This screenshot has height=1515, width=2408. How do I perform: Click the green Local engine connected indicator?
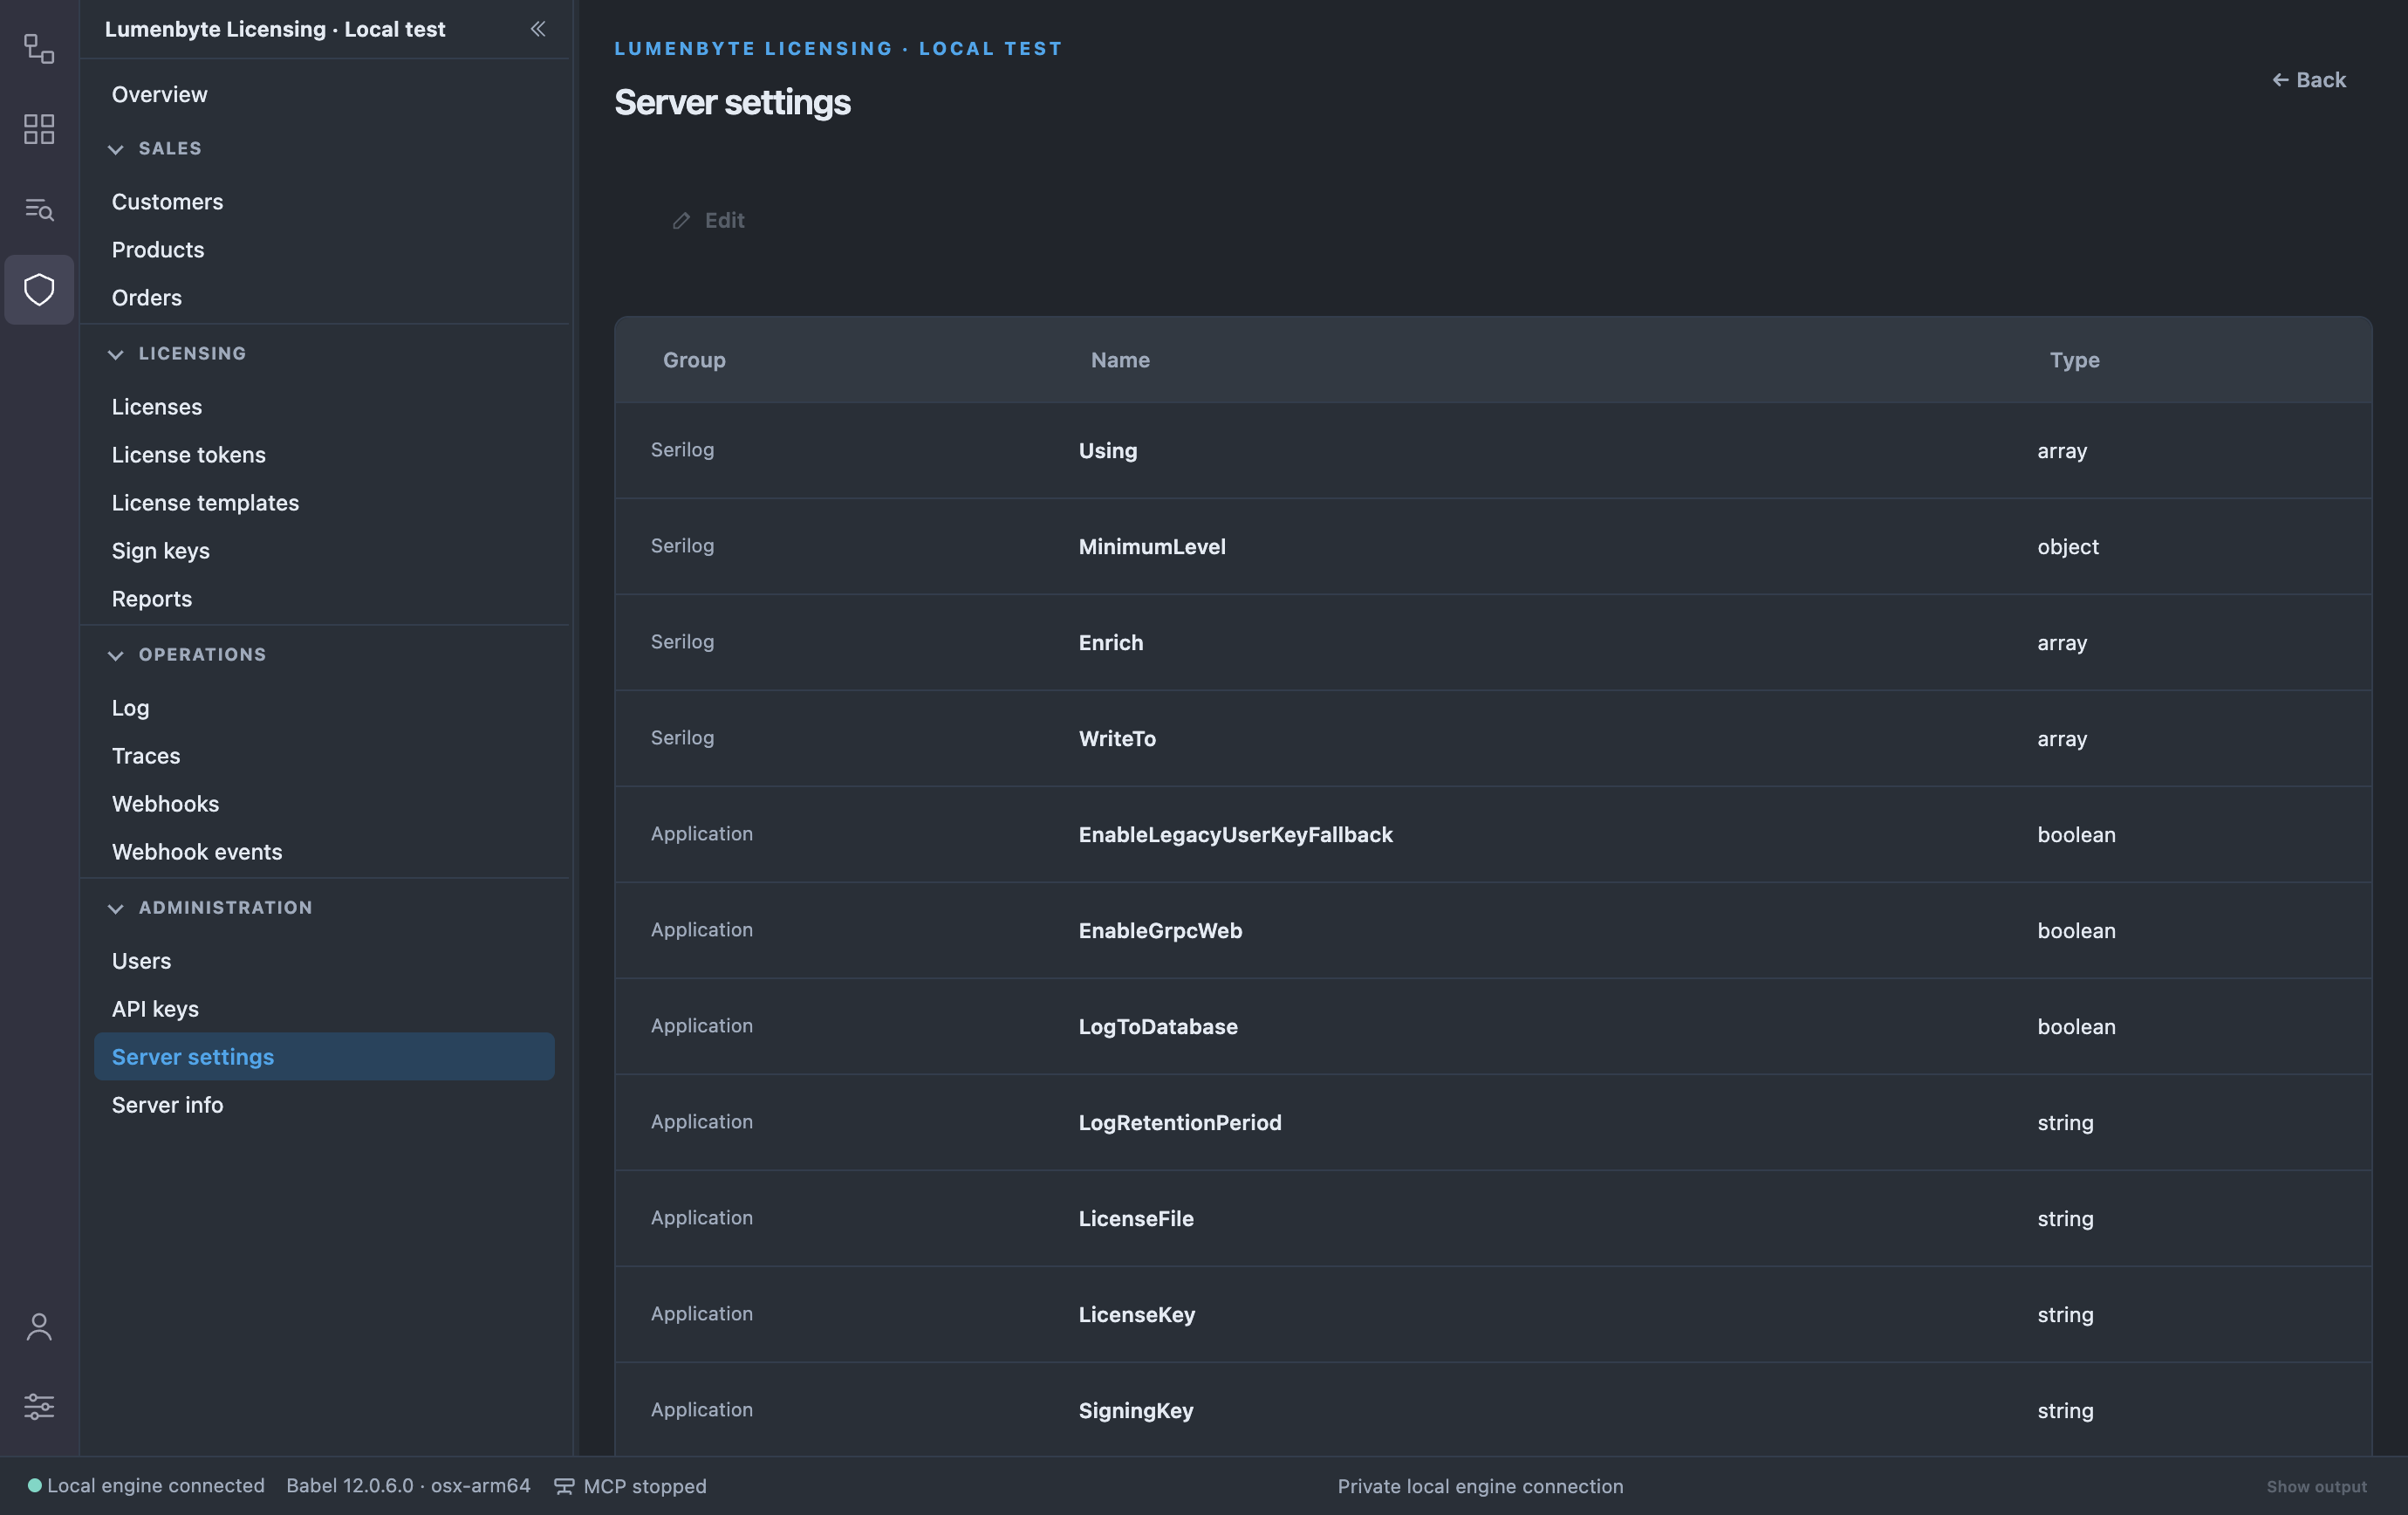tap(35, 1486)
